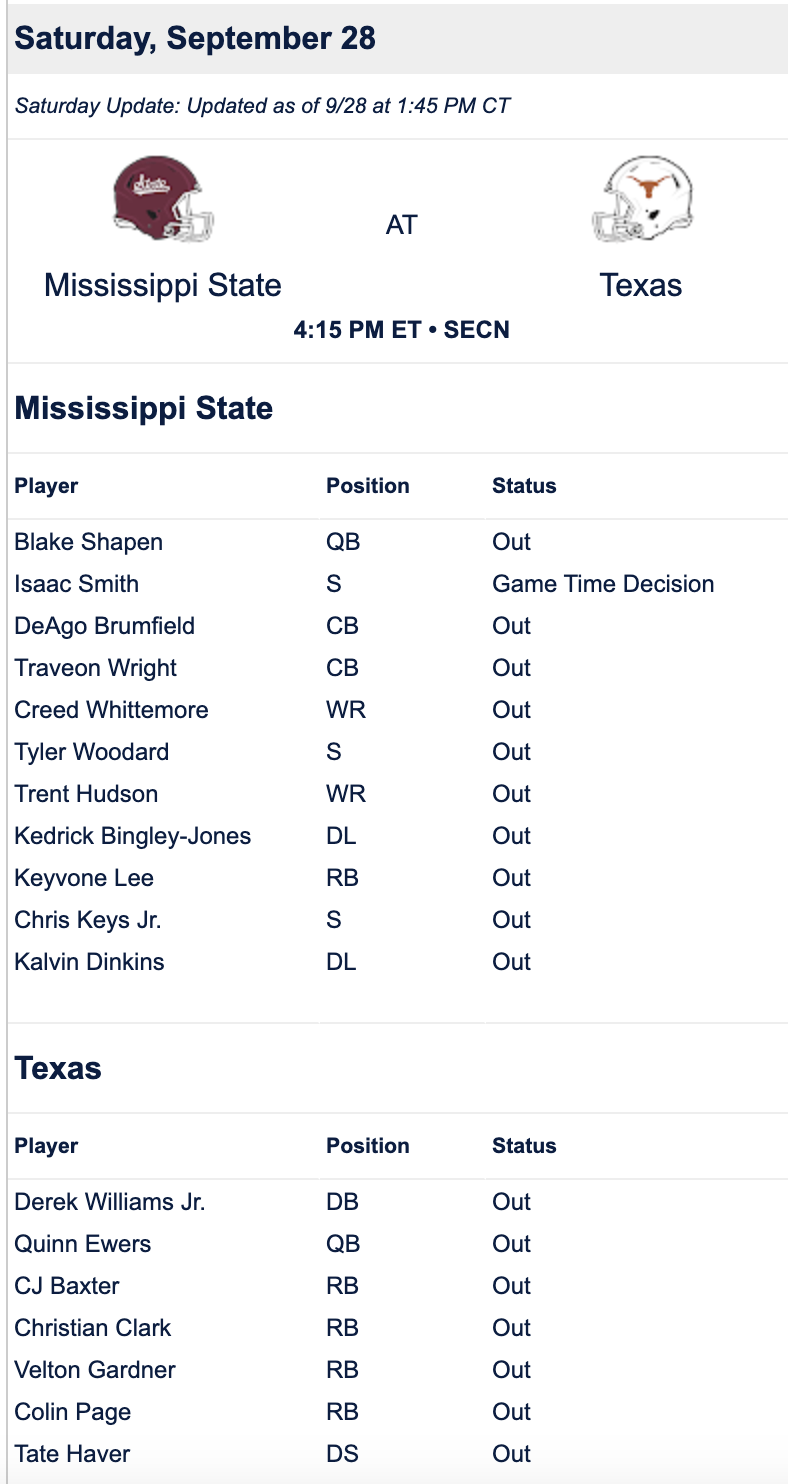
Task: Click the Position column header in Mississippi State table
Action: pyautogui.click(x=368, y=486)
